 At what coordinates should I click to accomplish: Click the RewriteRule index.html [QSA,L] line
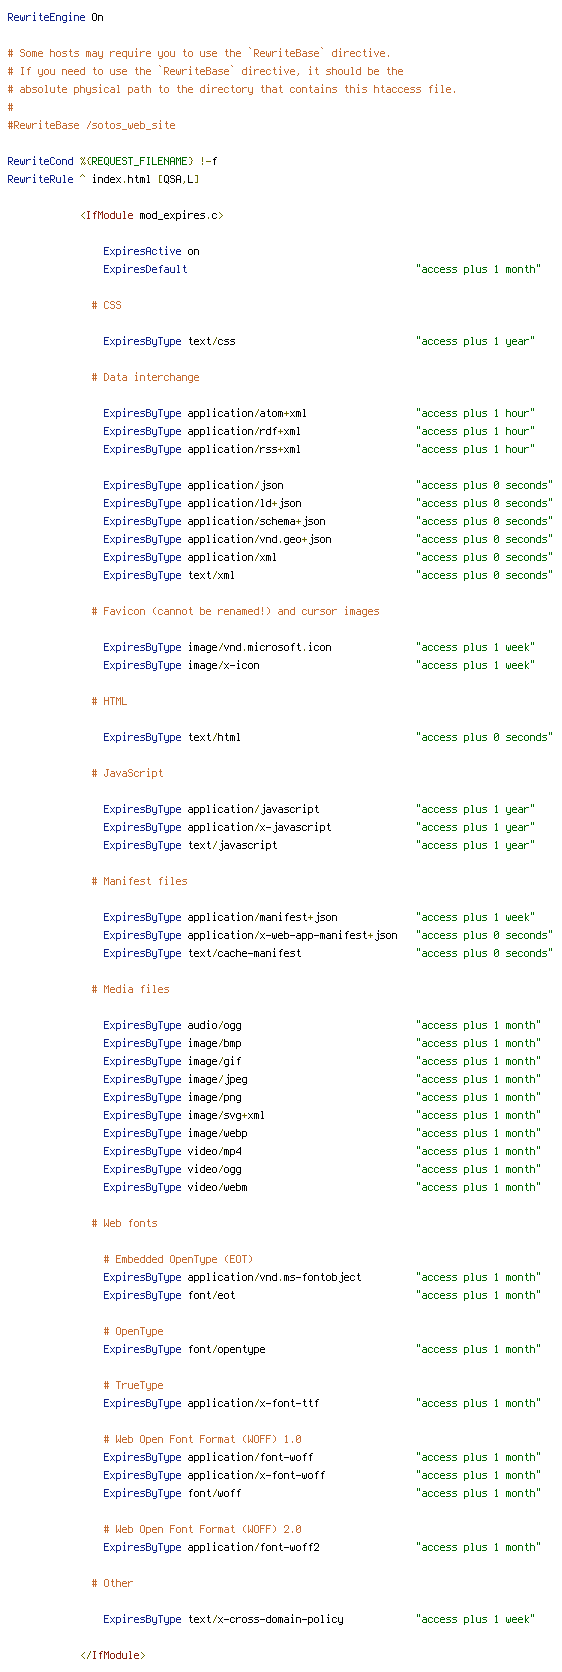coord(103,179)
